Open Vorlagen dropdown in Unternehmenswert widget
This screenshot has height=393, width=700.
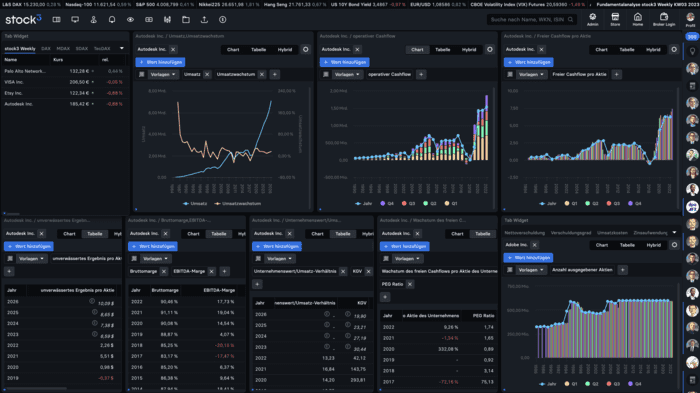tap(279, 259)
